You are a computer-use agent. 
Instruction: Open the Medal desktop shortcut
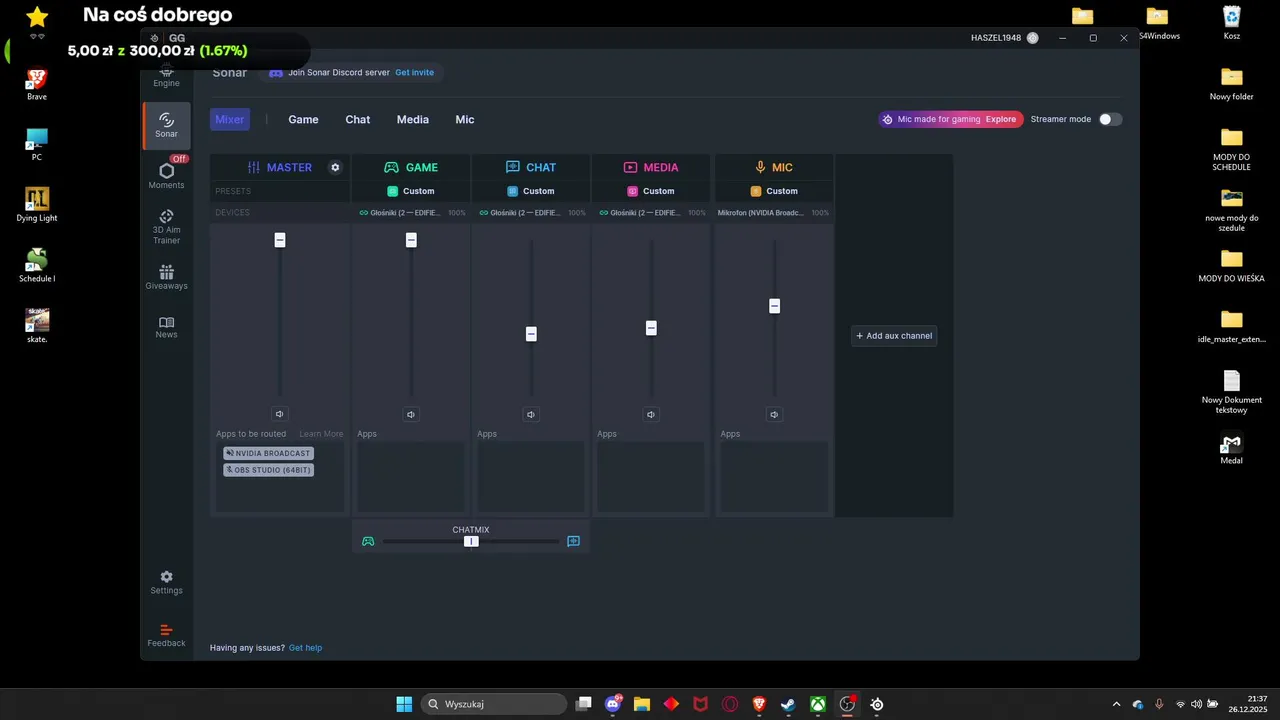click(x=1232, y=449)
